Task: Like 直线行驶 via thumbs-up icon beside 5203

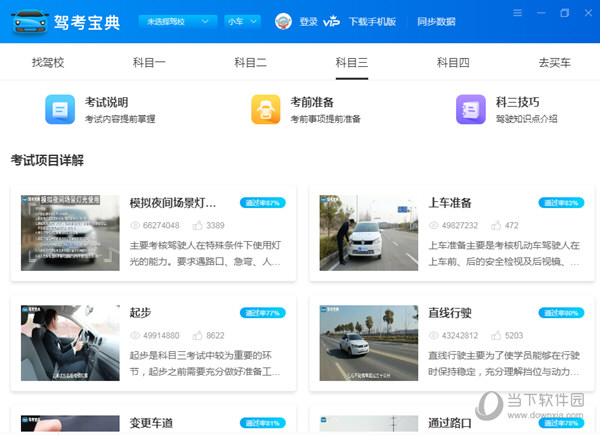Action: pos(496,336)
